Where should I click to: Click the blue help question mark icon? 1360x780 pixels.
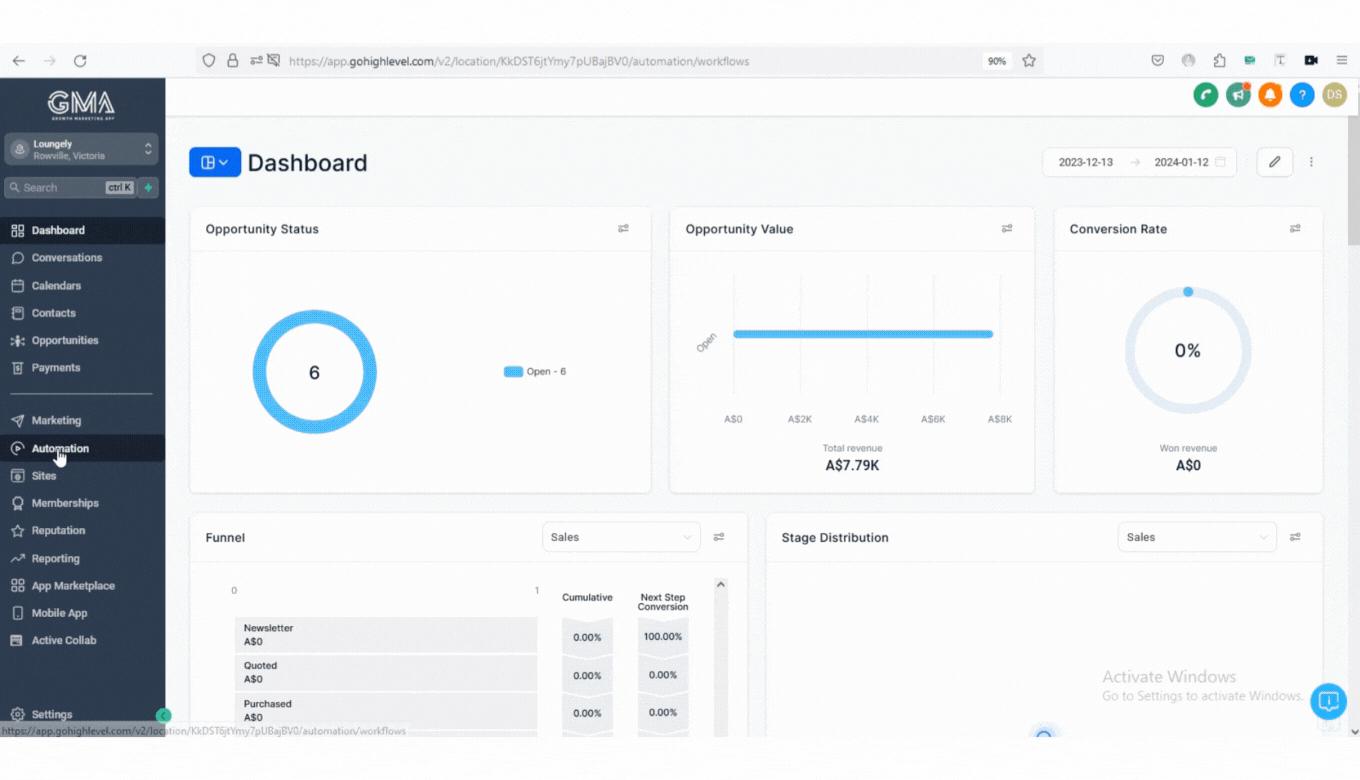[x=1302, y=95]
